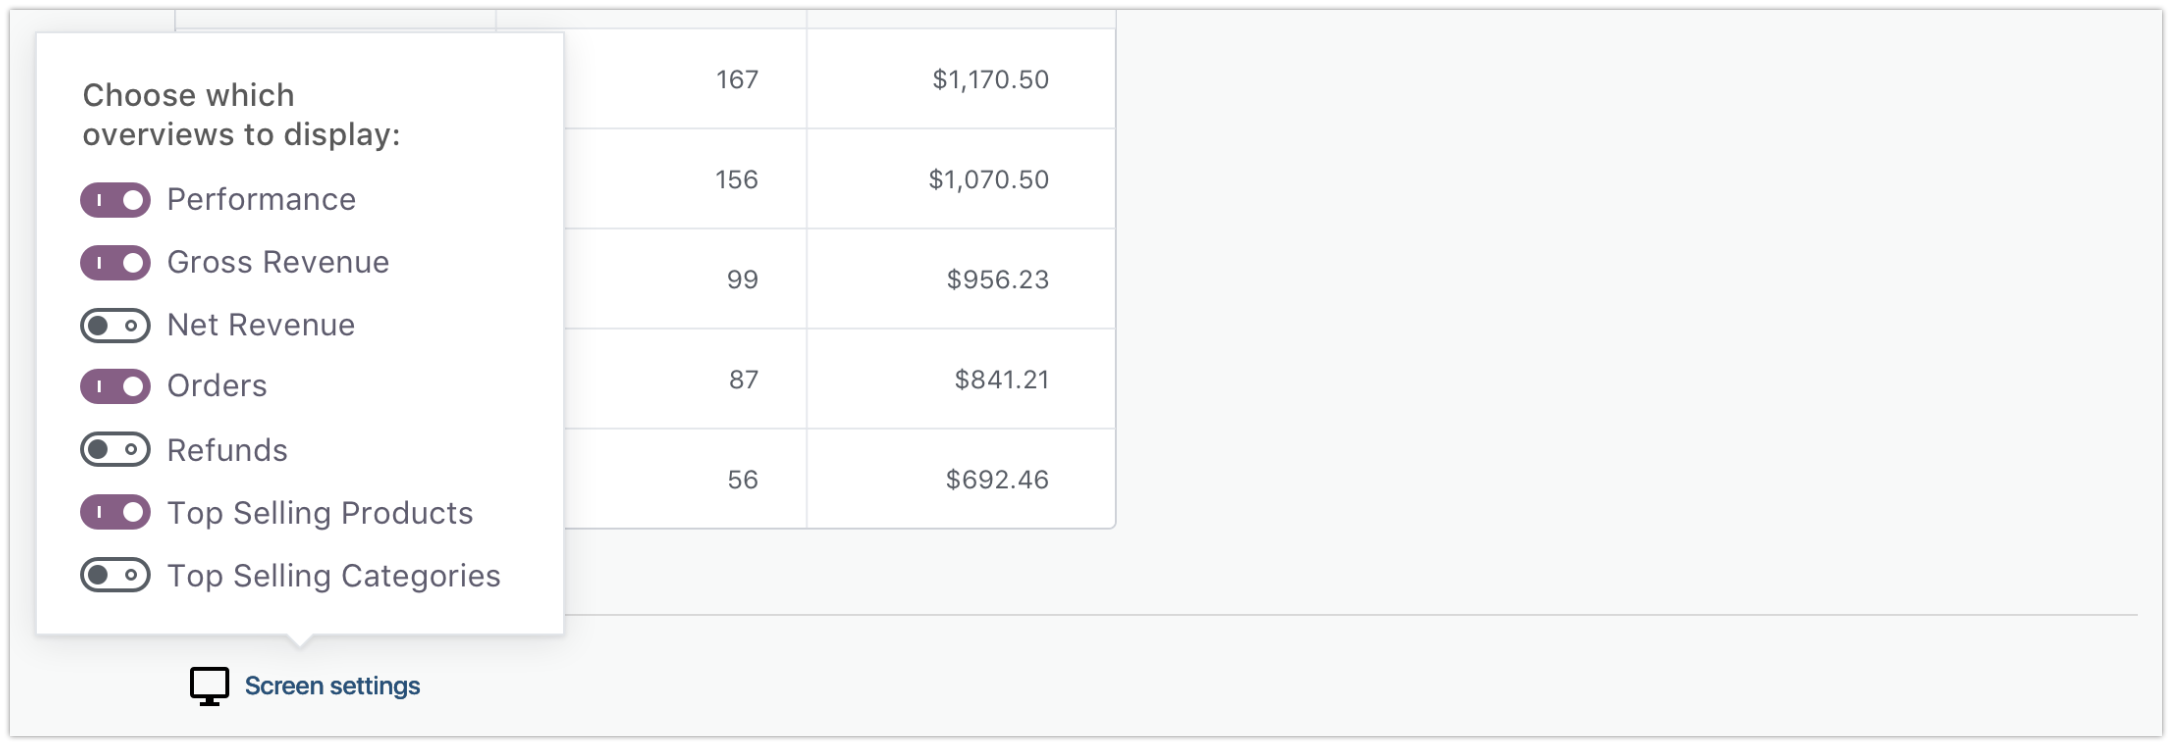The image size is (2172, 746).
Task: Disable the Gross Revenue overview
Action: pyautogui.click(x=114, y=263)
